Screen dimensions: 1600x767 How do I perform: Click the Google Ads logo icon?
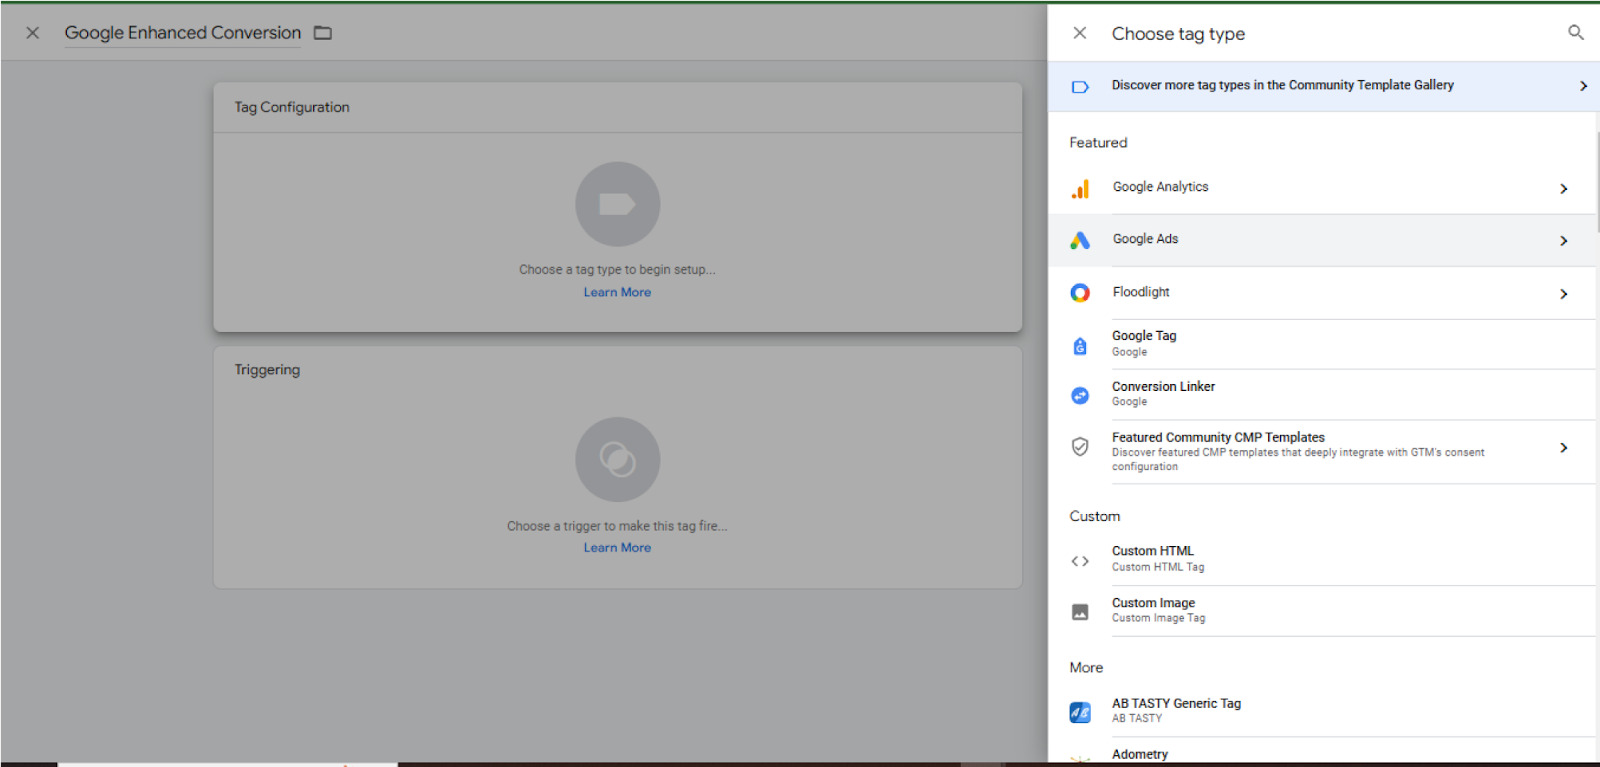1080,240
